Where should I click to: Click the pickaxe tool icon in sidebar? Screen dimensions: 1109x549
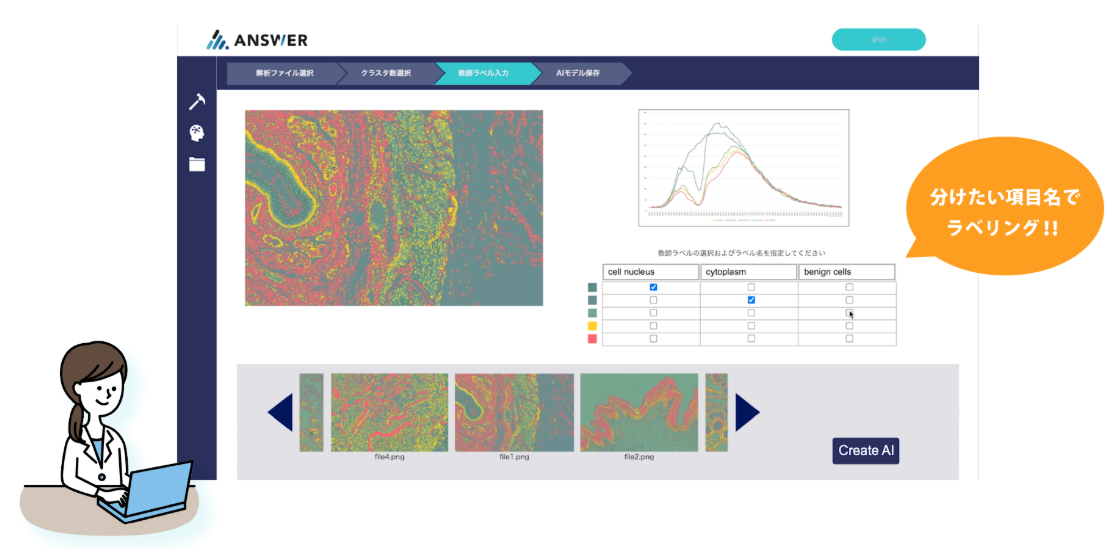coord(197,102)
